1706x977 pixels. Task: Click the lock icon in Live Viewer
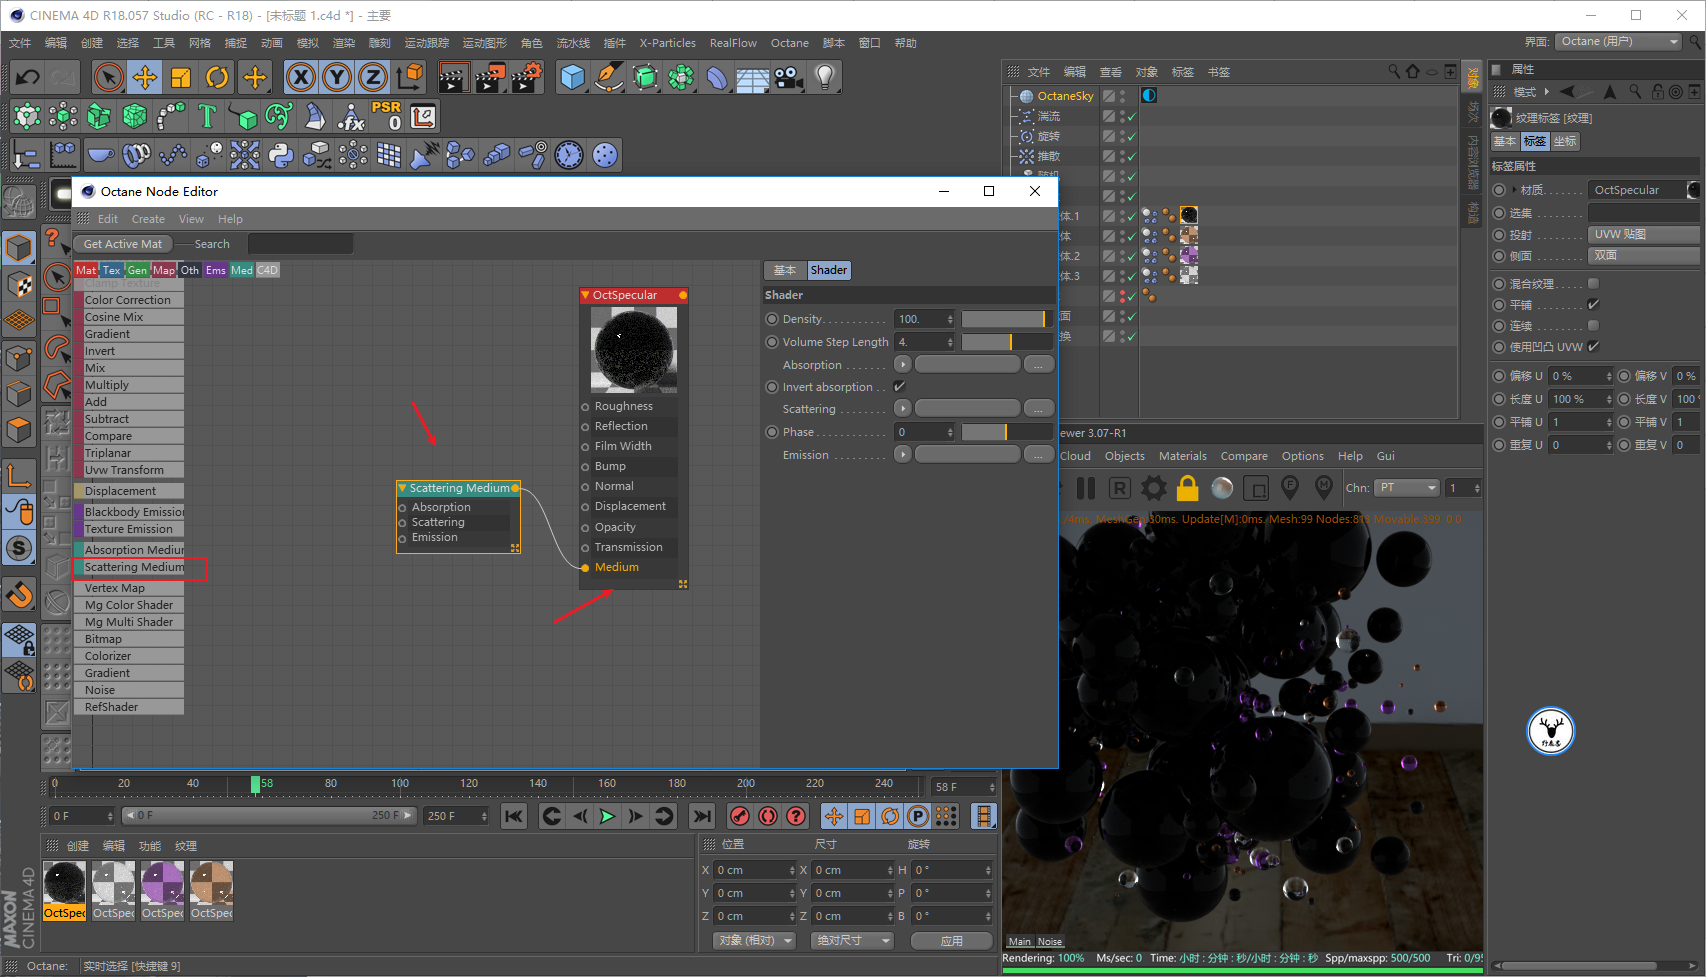point(1187,488)
